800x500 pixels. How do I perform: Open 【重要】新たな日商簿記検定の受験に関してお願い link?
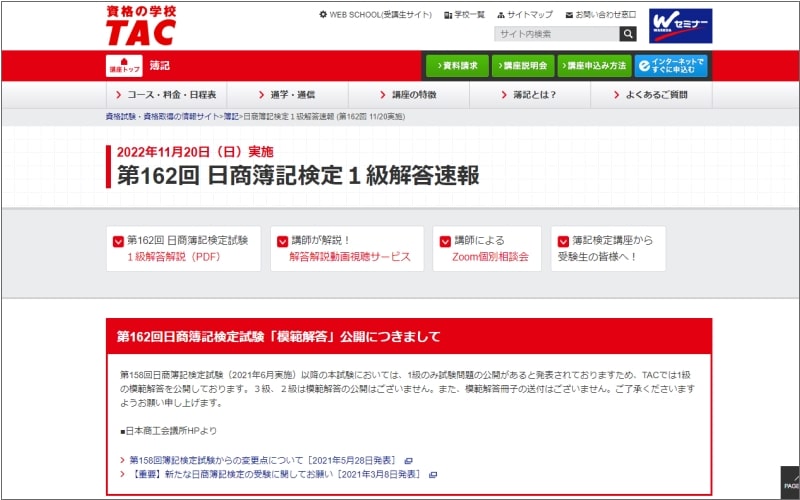click(275, 475)
